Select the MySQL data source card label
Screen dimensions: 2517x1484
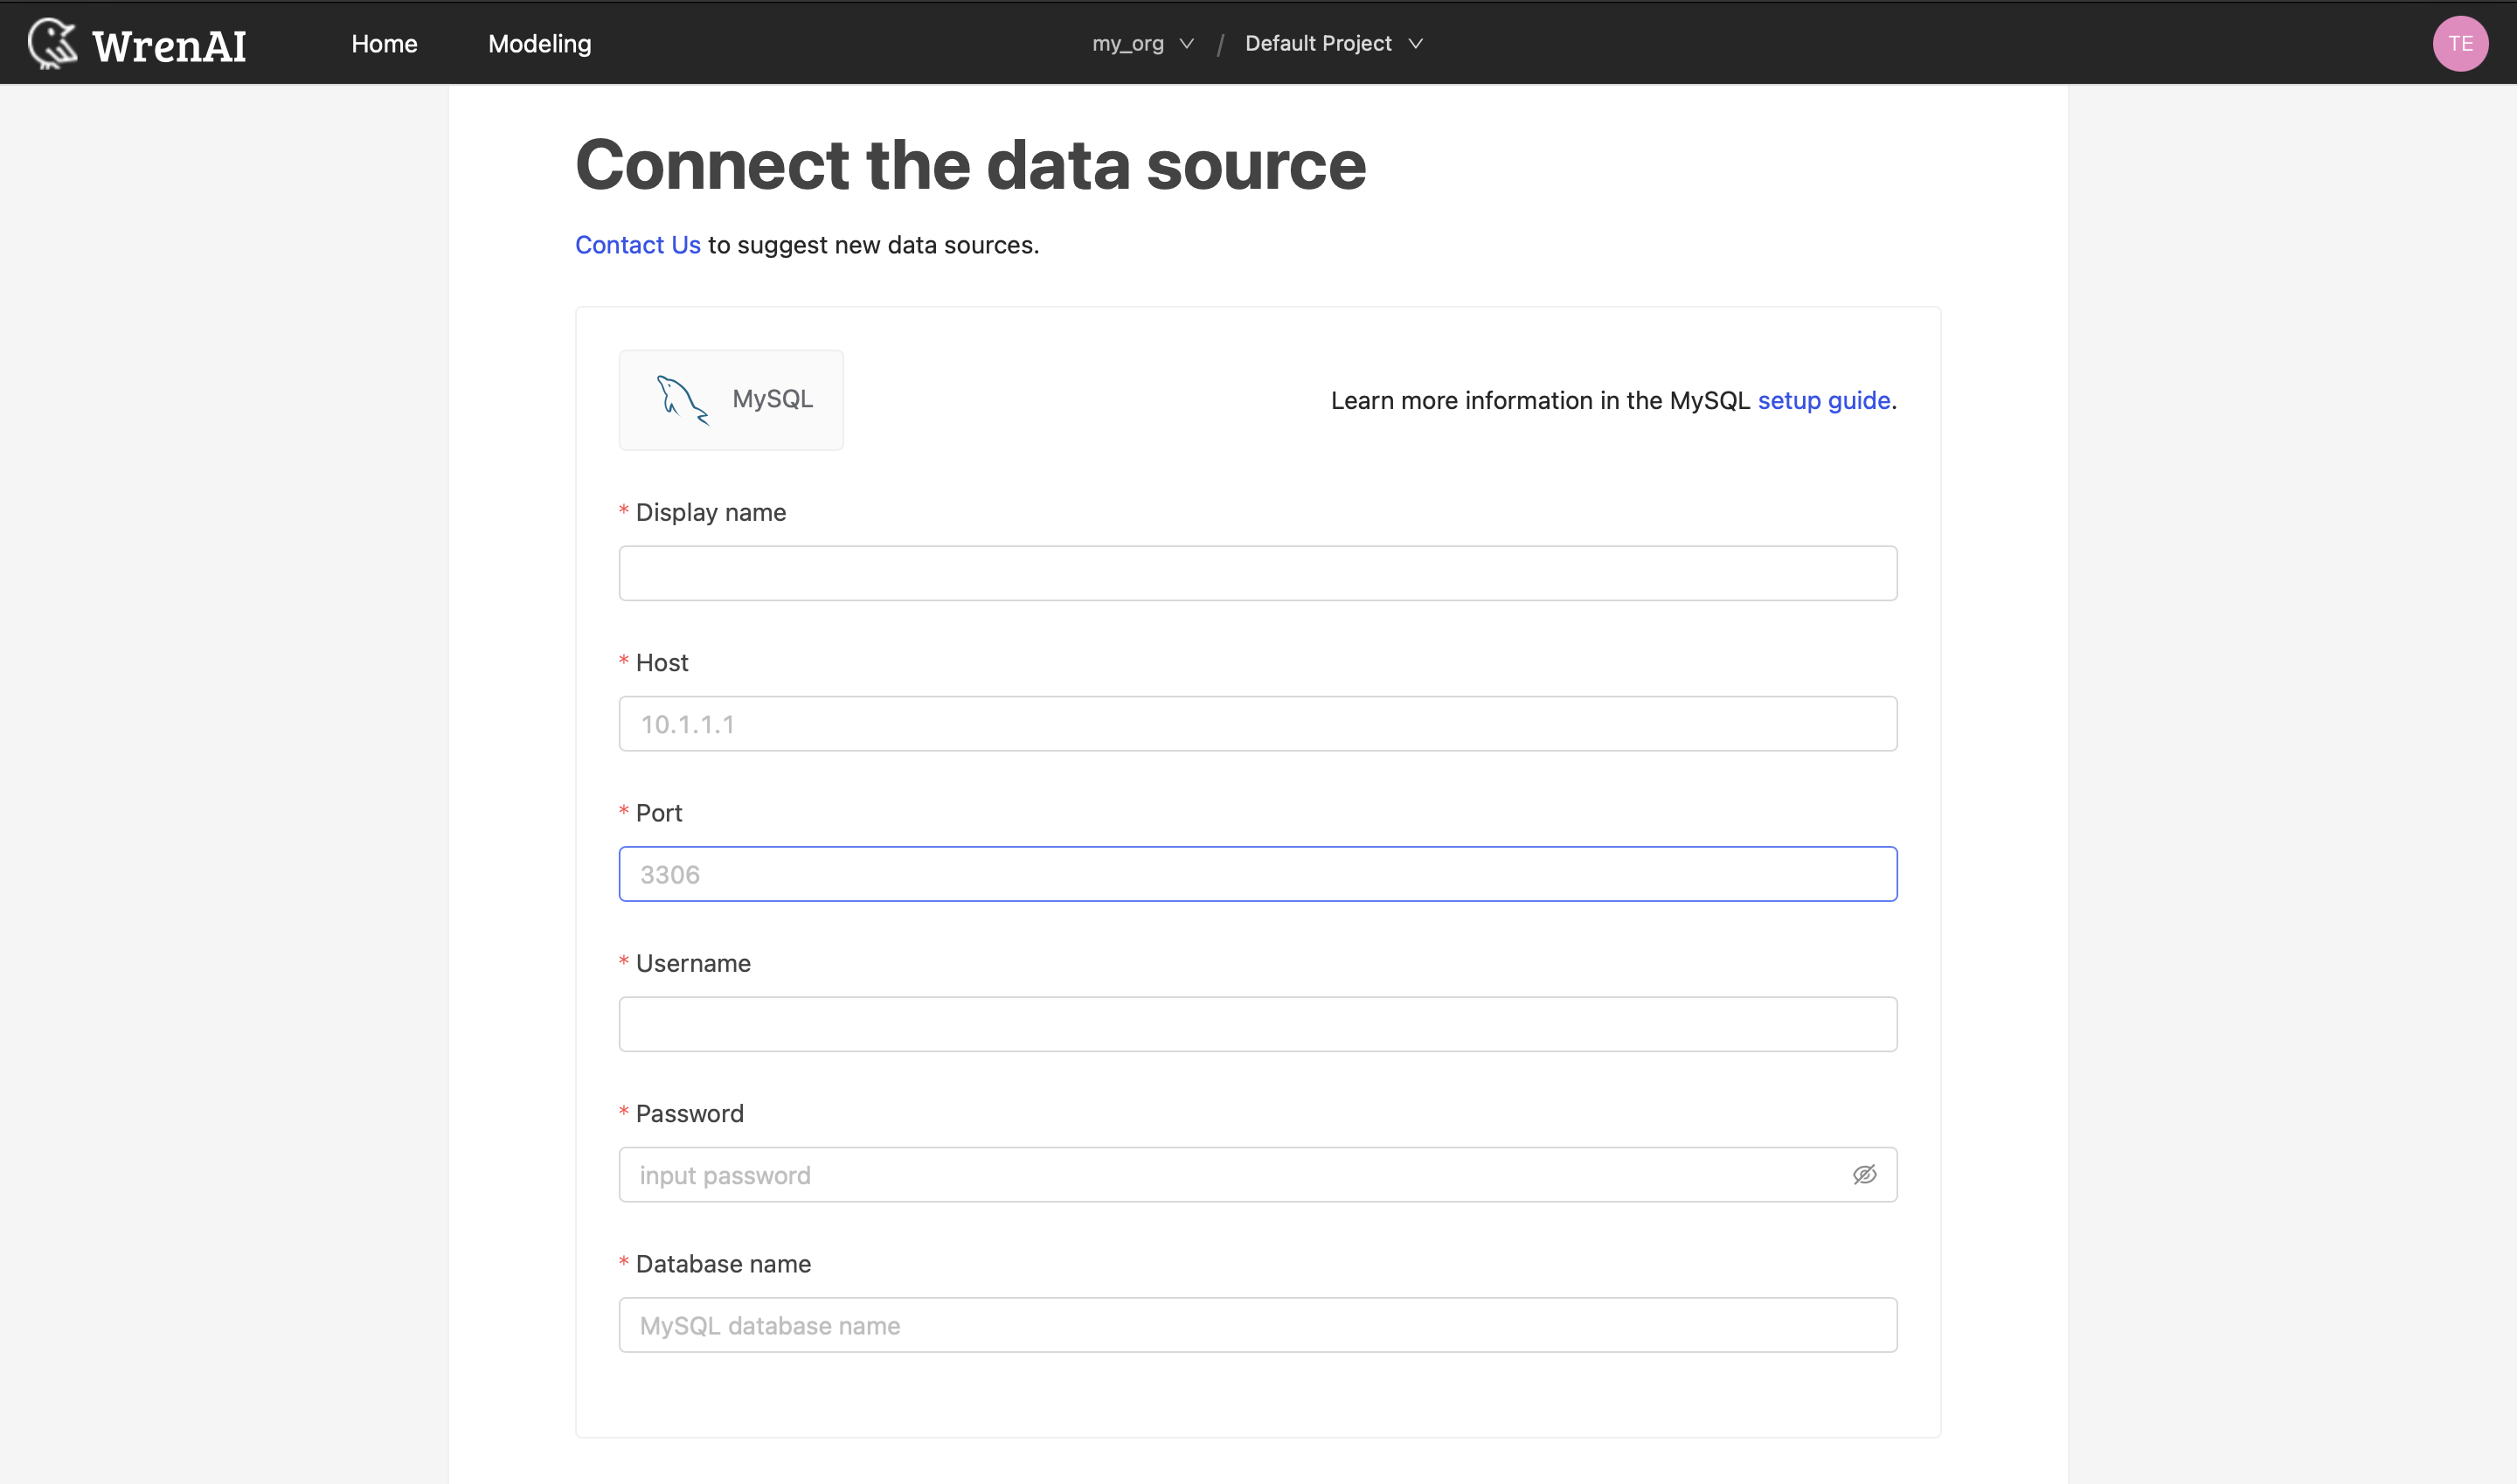point(772,399)
